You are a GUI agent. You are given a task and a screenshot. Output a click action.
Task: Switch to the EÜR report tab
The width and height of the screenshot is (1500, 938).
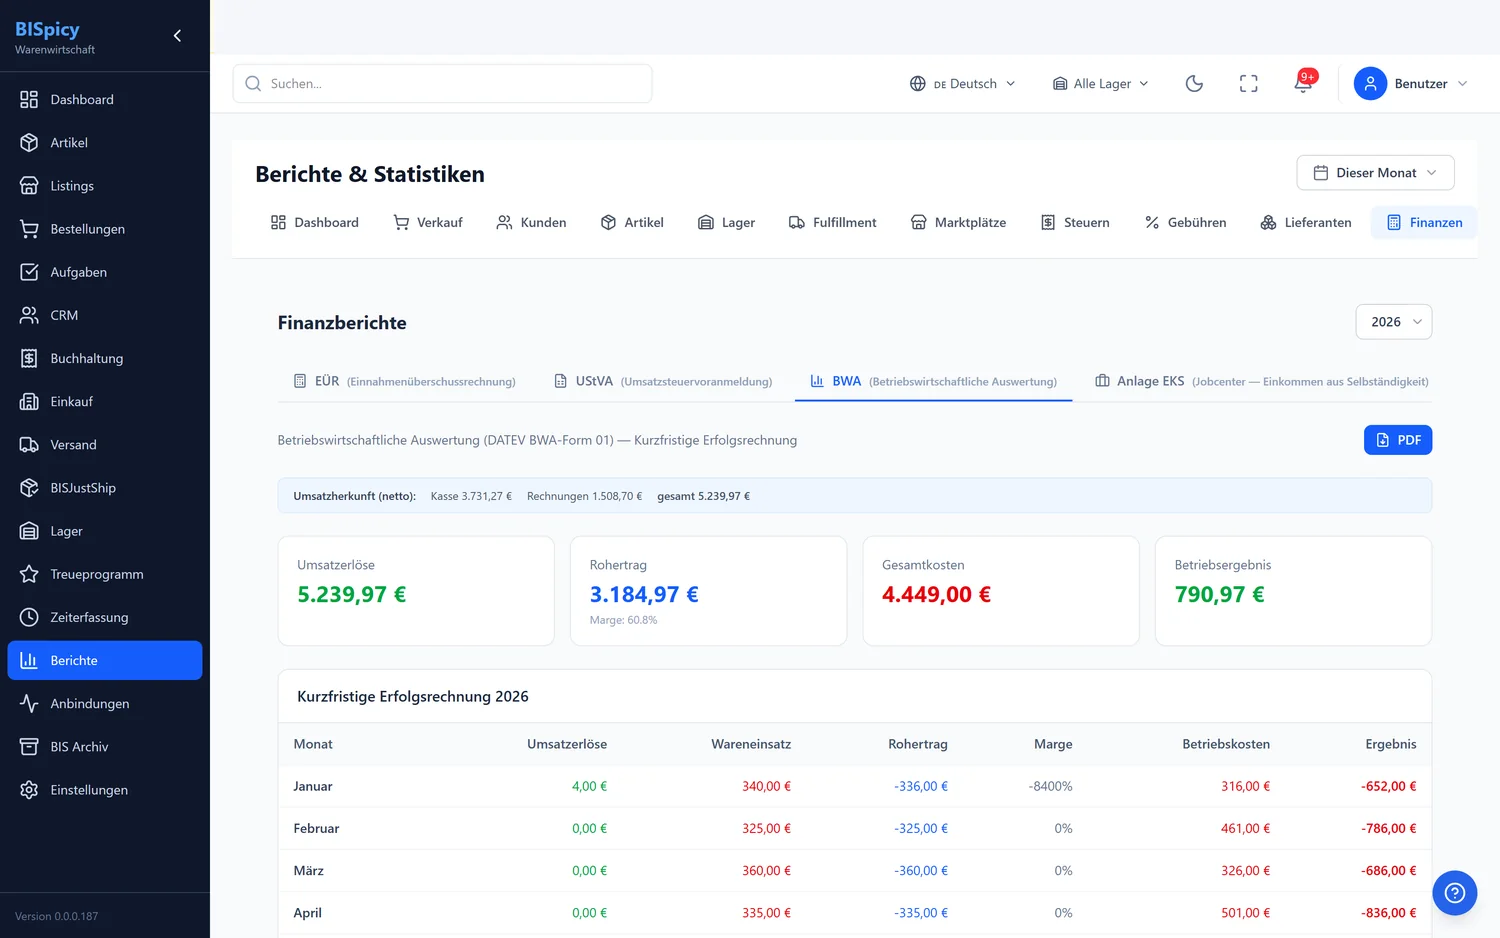(x=404, y=381)
